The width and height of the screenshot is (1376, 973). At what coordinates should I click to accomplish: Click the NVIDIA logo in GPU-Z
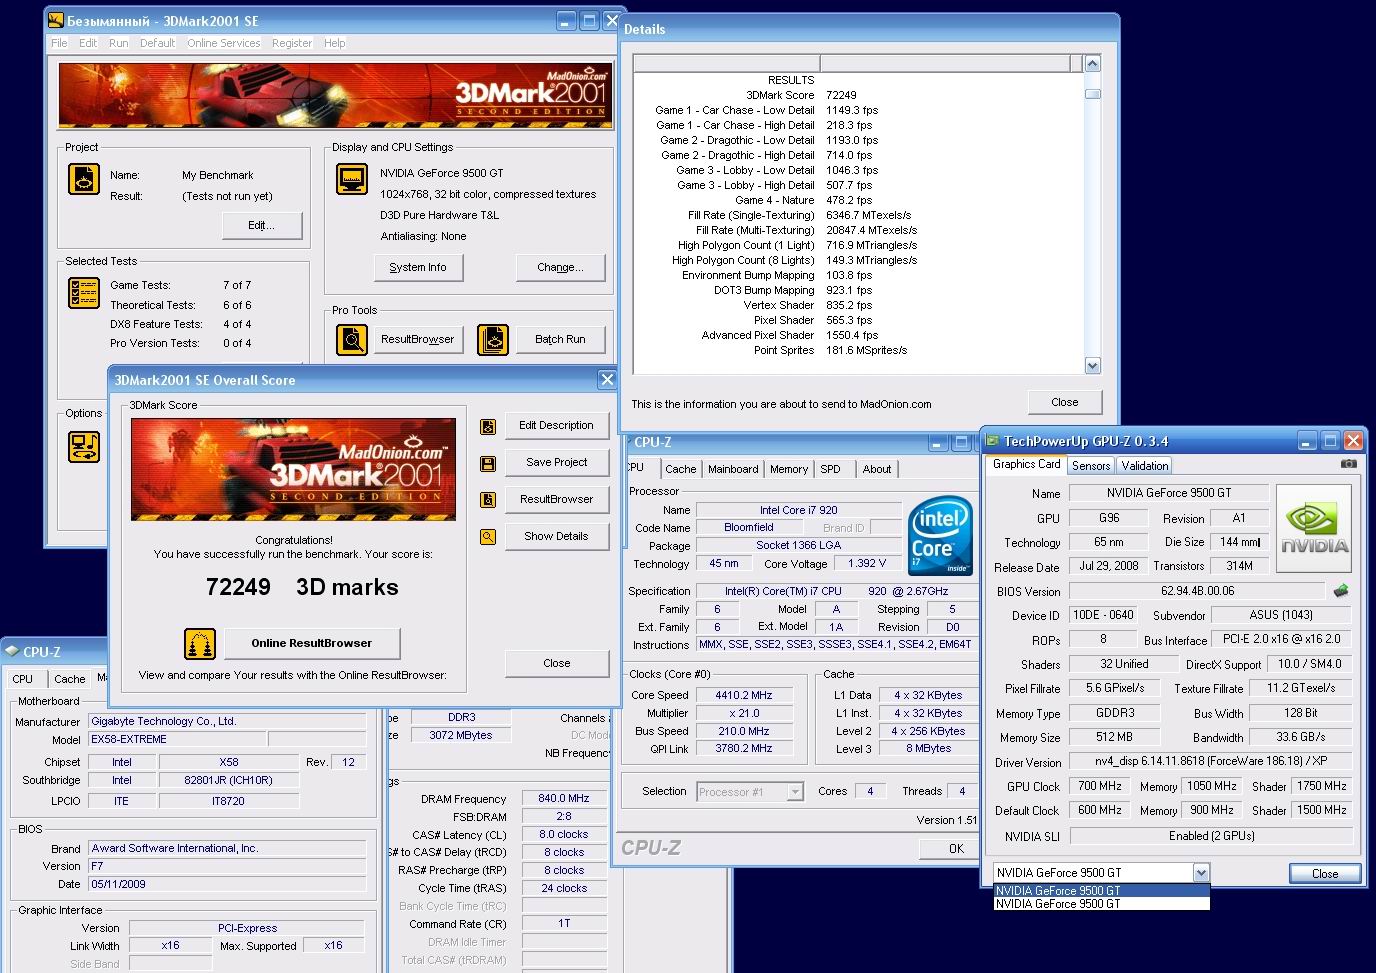click(1315, 529)
